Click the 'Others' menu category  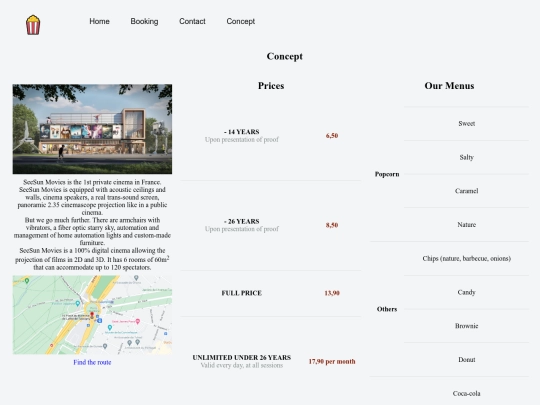[387, 309]
